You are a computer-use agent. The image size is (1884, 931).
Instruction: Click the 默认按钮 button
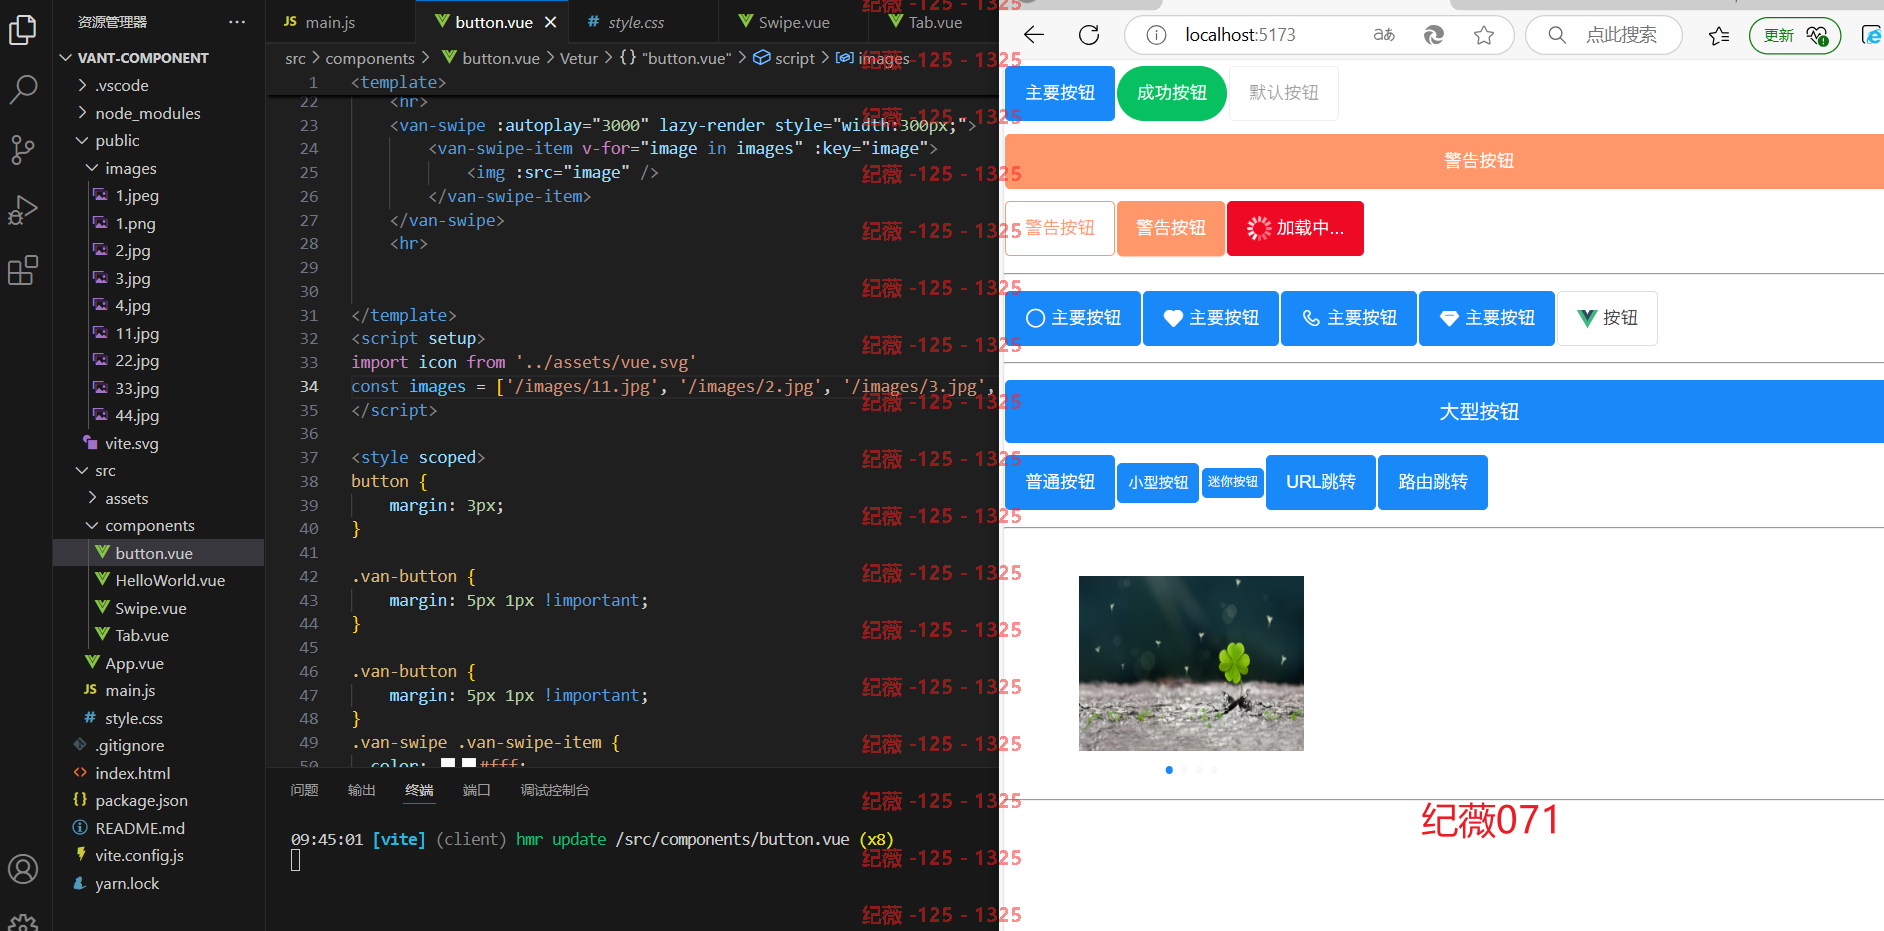pyautogui.click(x=1283, y=93)
